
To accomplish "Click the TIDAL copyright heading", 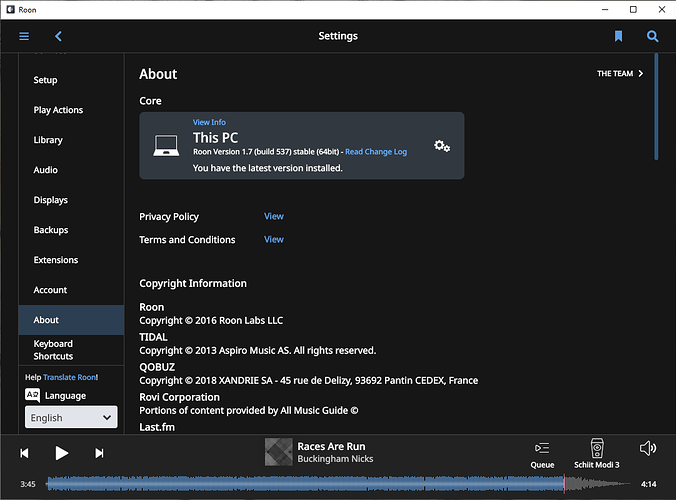I will coord(153,337).
